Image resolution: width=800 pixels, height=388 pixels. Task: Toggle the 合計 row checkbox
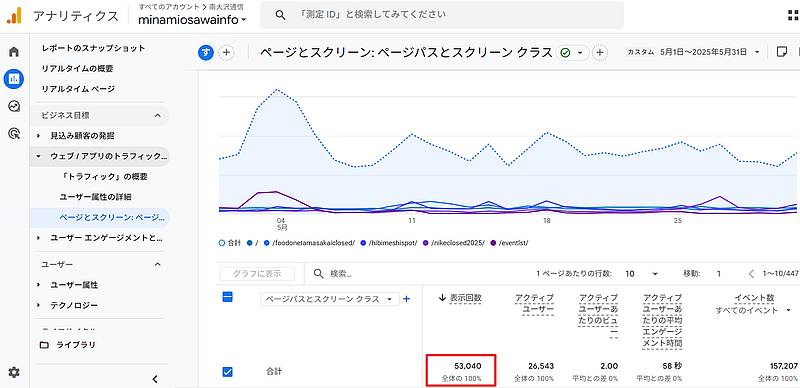coord(228,372)
